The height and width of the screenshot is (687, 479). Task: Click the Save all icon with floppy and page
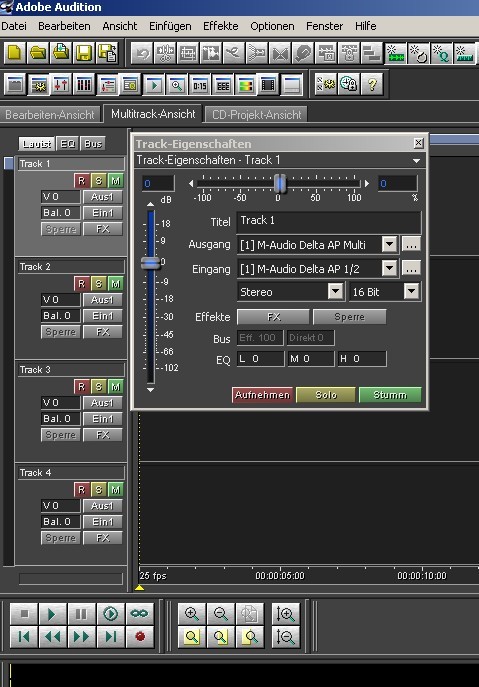[107, 53]
